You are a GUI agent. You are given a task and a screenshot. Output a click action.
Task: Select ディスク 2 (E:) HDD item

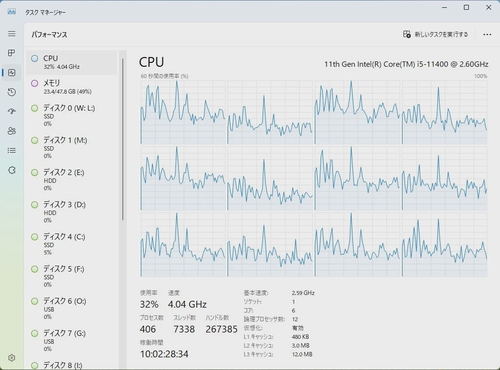coord(72,179)
